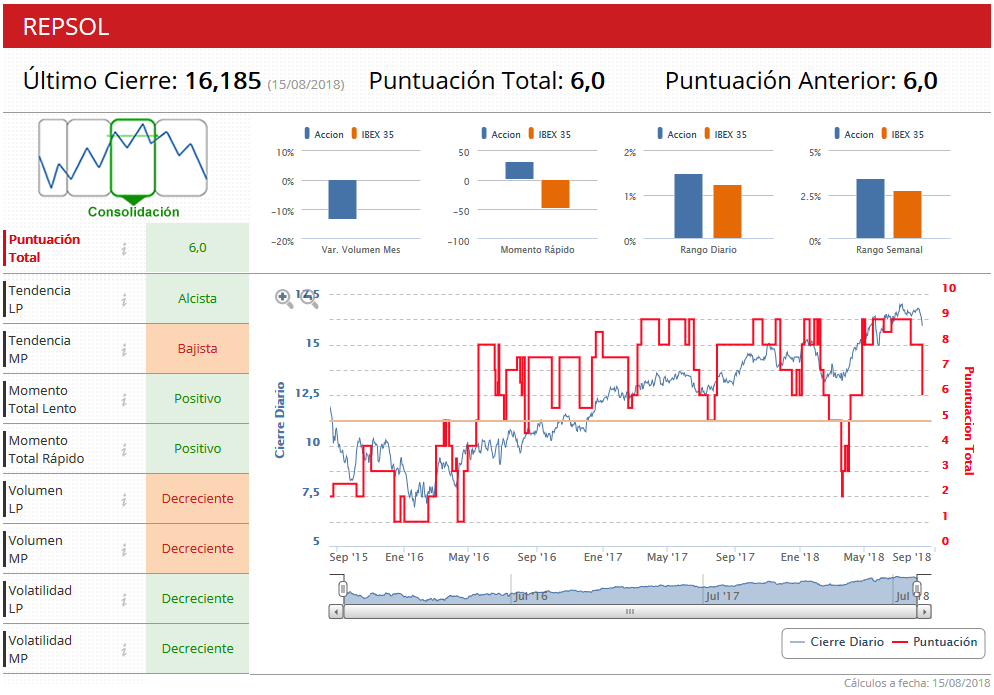This screenshot has width=994, height=695.
Task: Click the zoom out magnifier icon
Action: click(309, 298)
